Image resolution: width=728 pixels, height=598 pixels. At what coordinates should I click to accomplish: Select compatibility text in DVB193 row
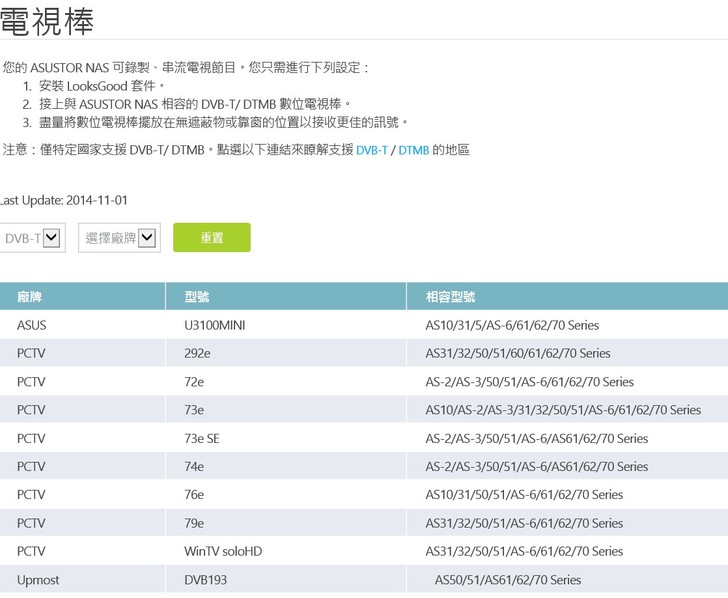508,580
